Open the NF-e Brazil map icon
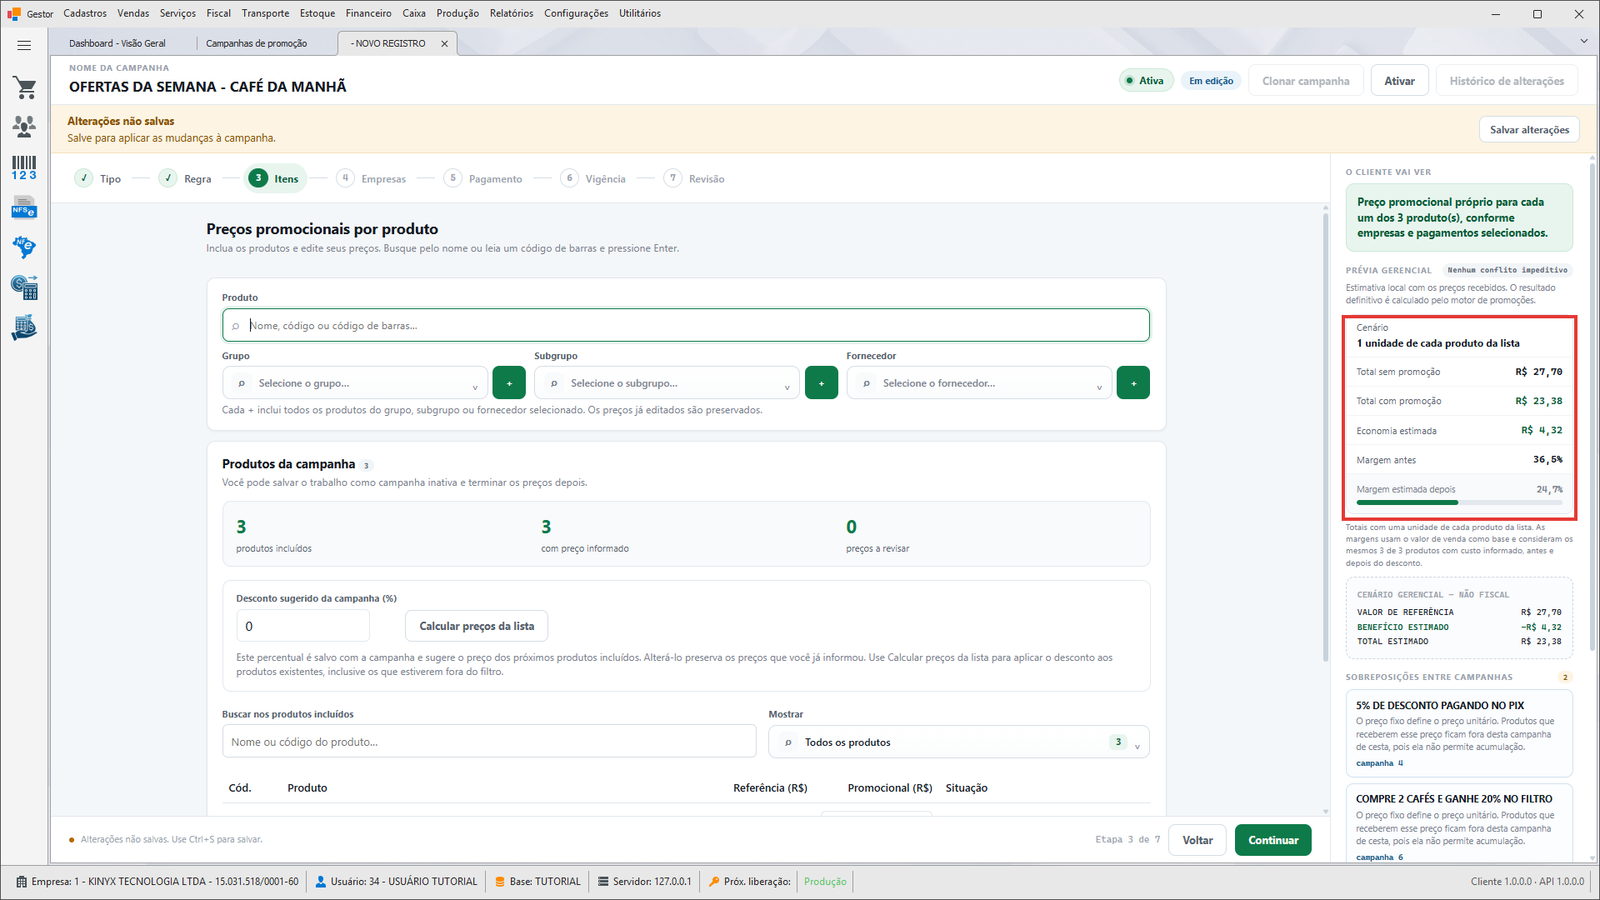This screenshot has height=900, width=1600. coord(24,247)
